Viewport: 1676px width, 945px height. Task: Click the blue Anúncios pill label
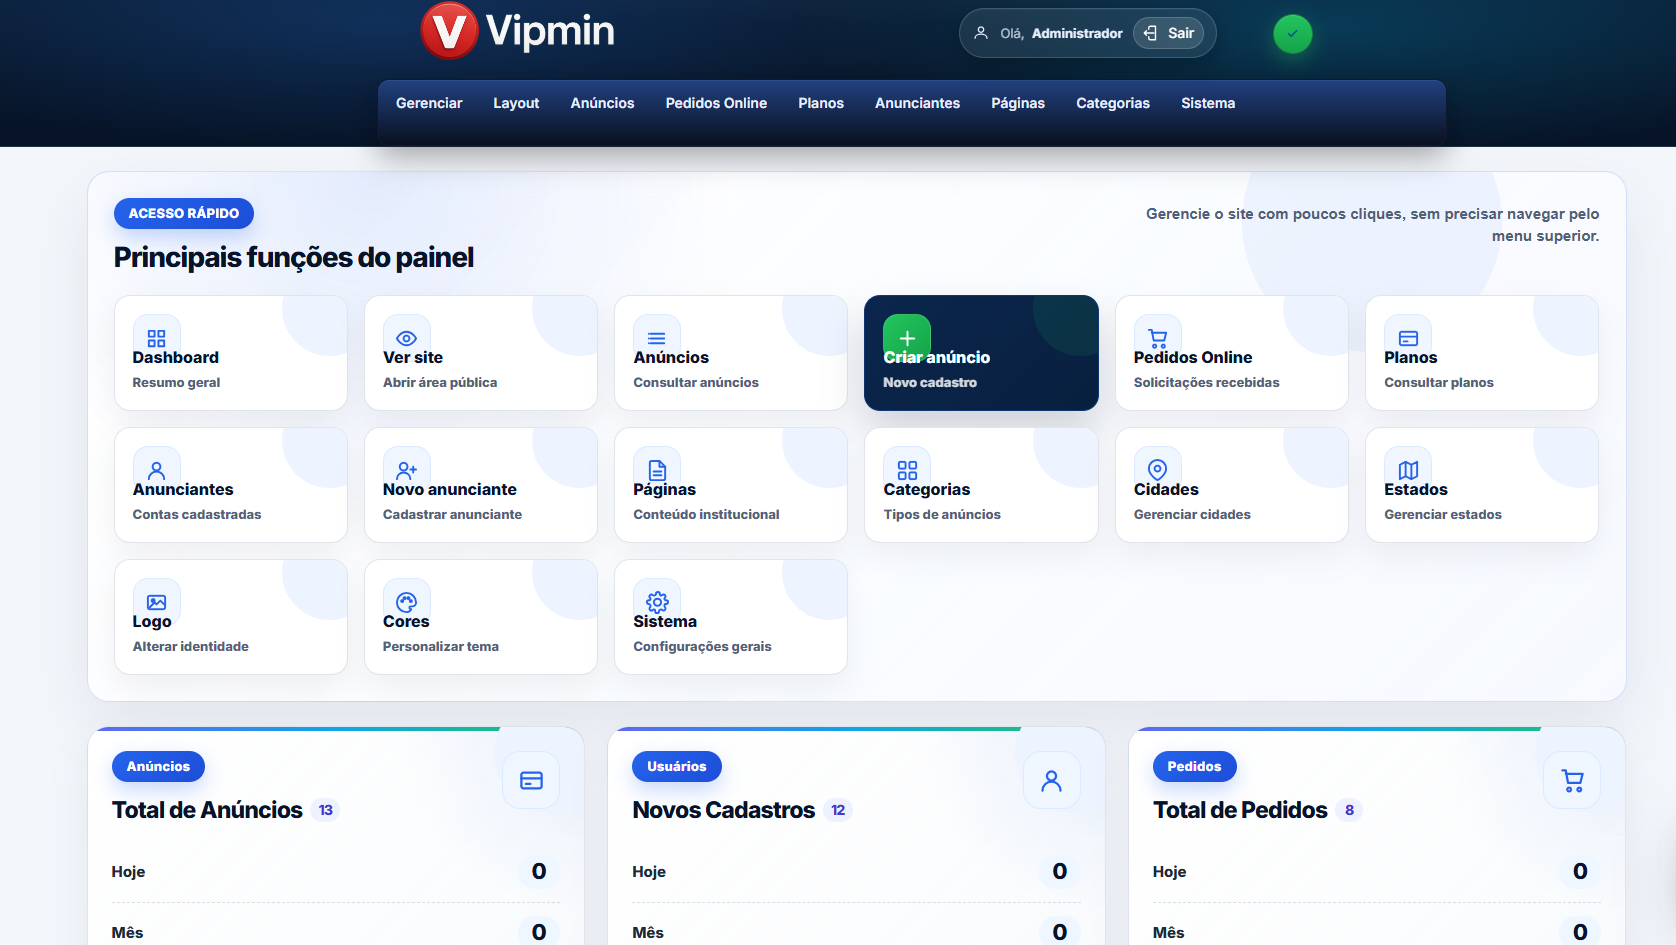pos(158,766)
